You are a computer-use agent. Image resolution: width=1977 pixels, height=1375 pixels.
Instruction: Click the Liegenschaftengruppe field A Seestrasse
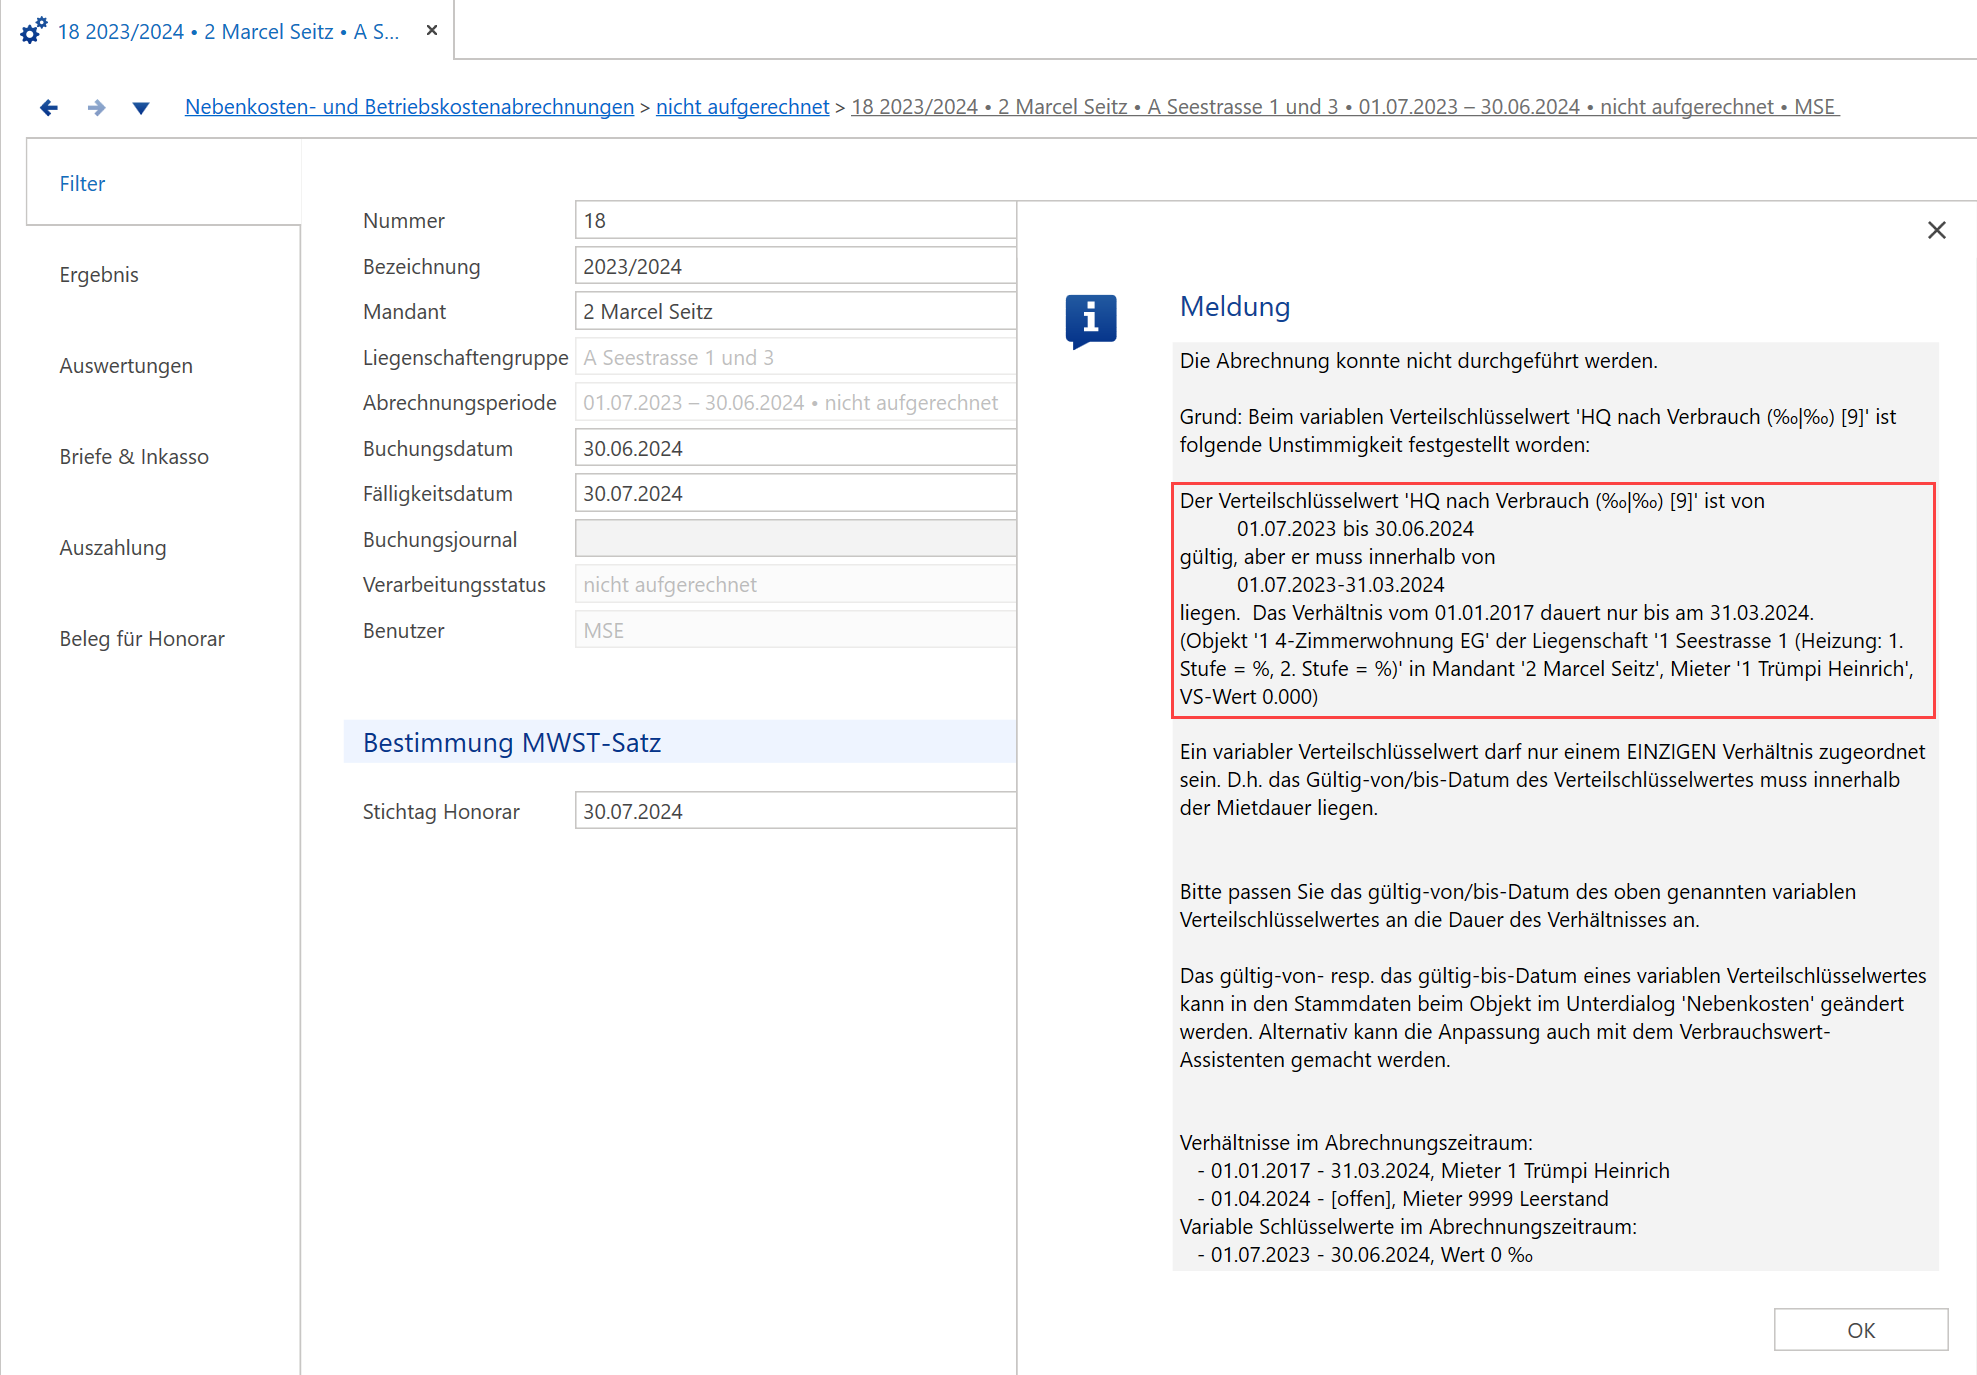point(795,358)
